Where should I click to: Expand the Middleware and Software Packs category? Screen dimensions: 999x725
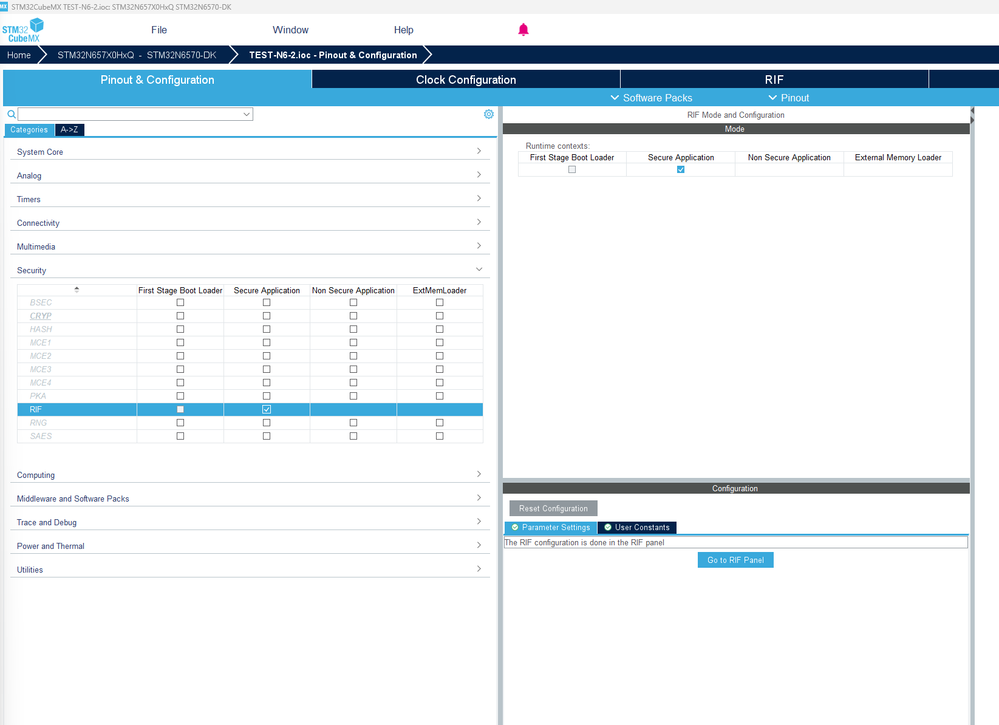click(250, 498)
